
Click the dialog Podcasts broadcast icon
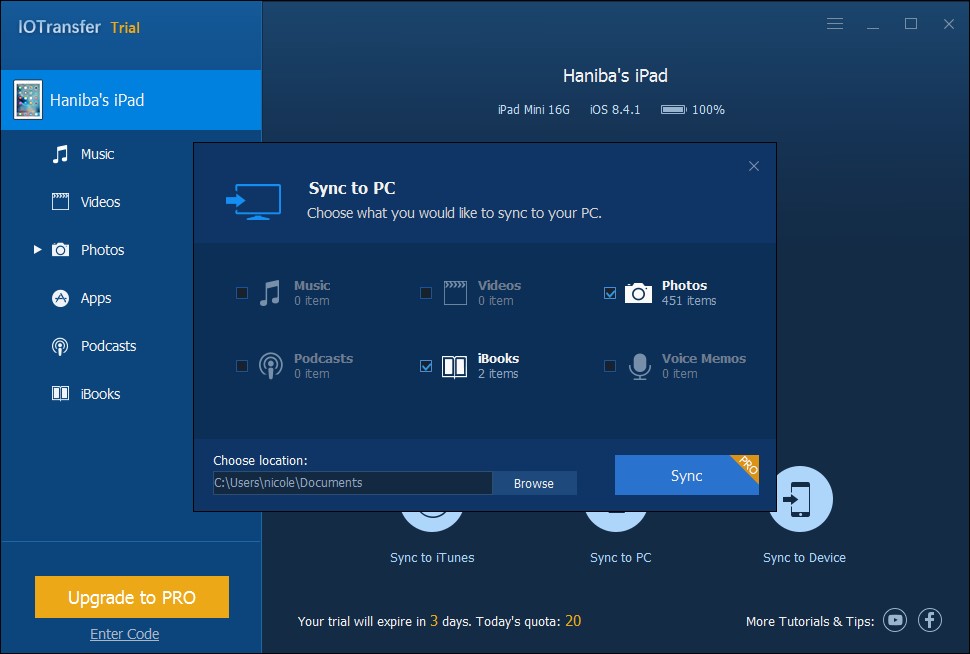pyautogui.click(x=270, y=366)
